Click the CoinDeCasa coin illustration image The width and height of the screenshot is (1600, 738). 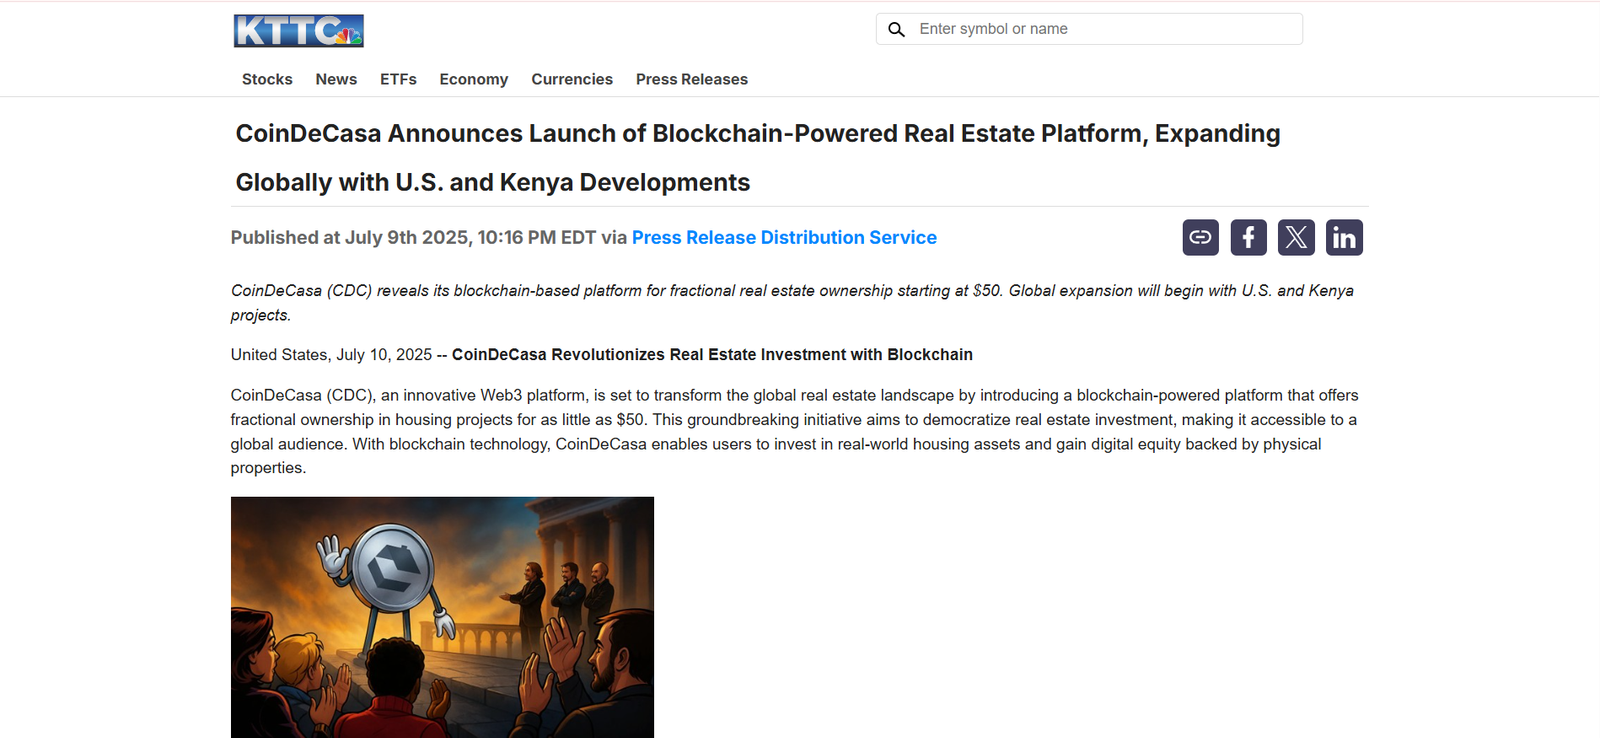442,617
